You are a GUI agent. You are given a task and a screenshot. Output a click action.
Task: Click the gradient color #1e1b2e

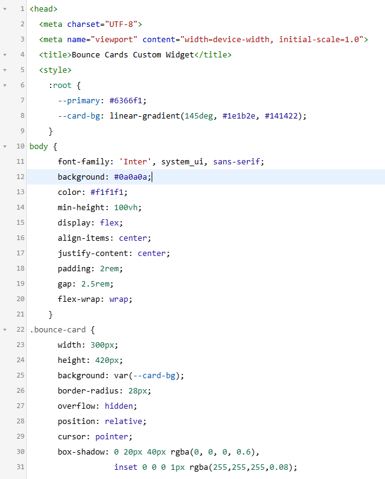click(x=239, y=116)
